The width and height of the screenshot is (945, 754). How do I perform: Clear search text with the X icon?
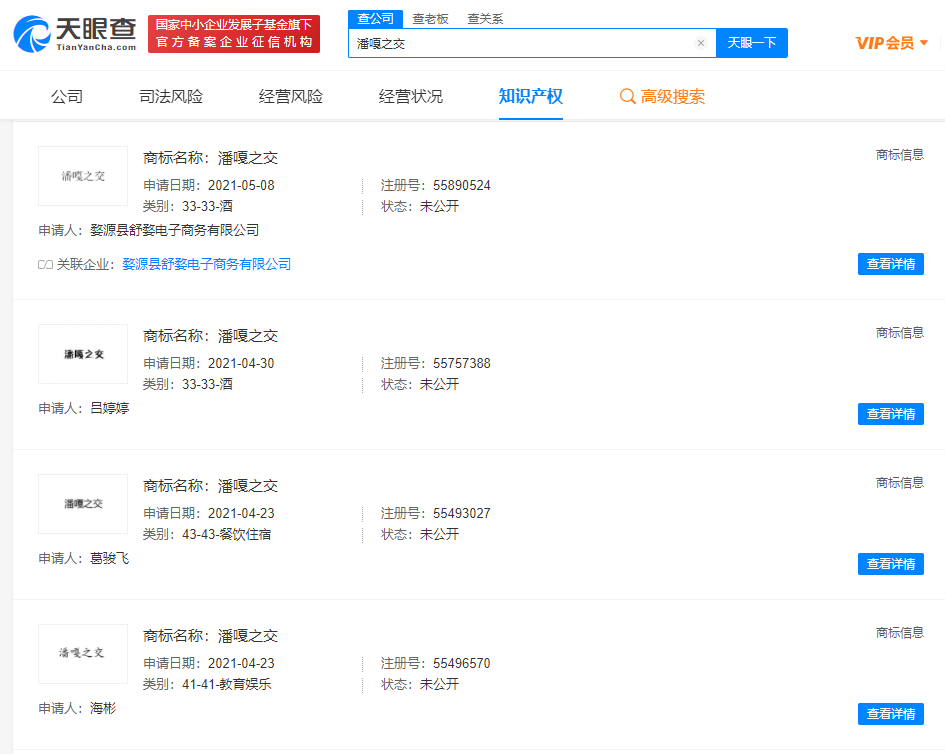[x=701, y=43]
